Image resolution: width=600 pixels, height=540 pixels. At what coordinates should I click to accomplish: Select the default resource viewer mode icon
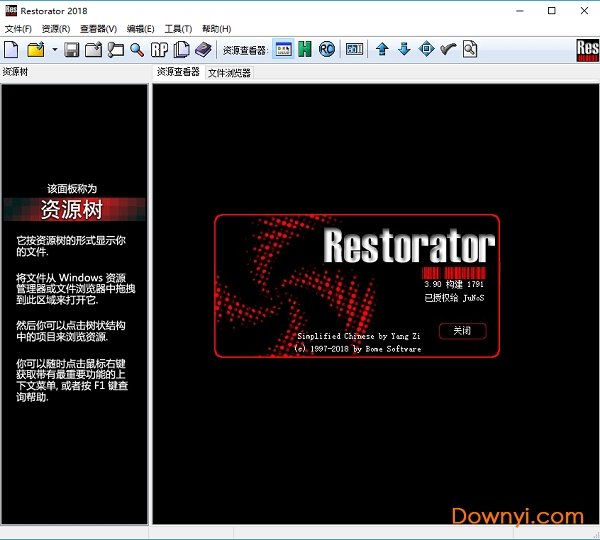pyautogui.click(x=283, y=49)
